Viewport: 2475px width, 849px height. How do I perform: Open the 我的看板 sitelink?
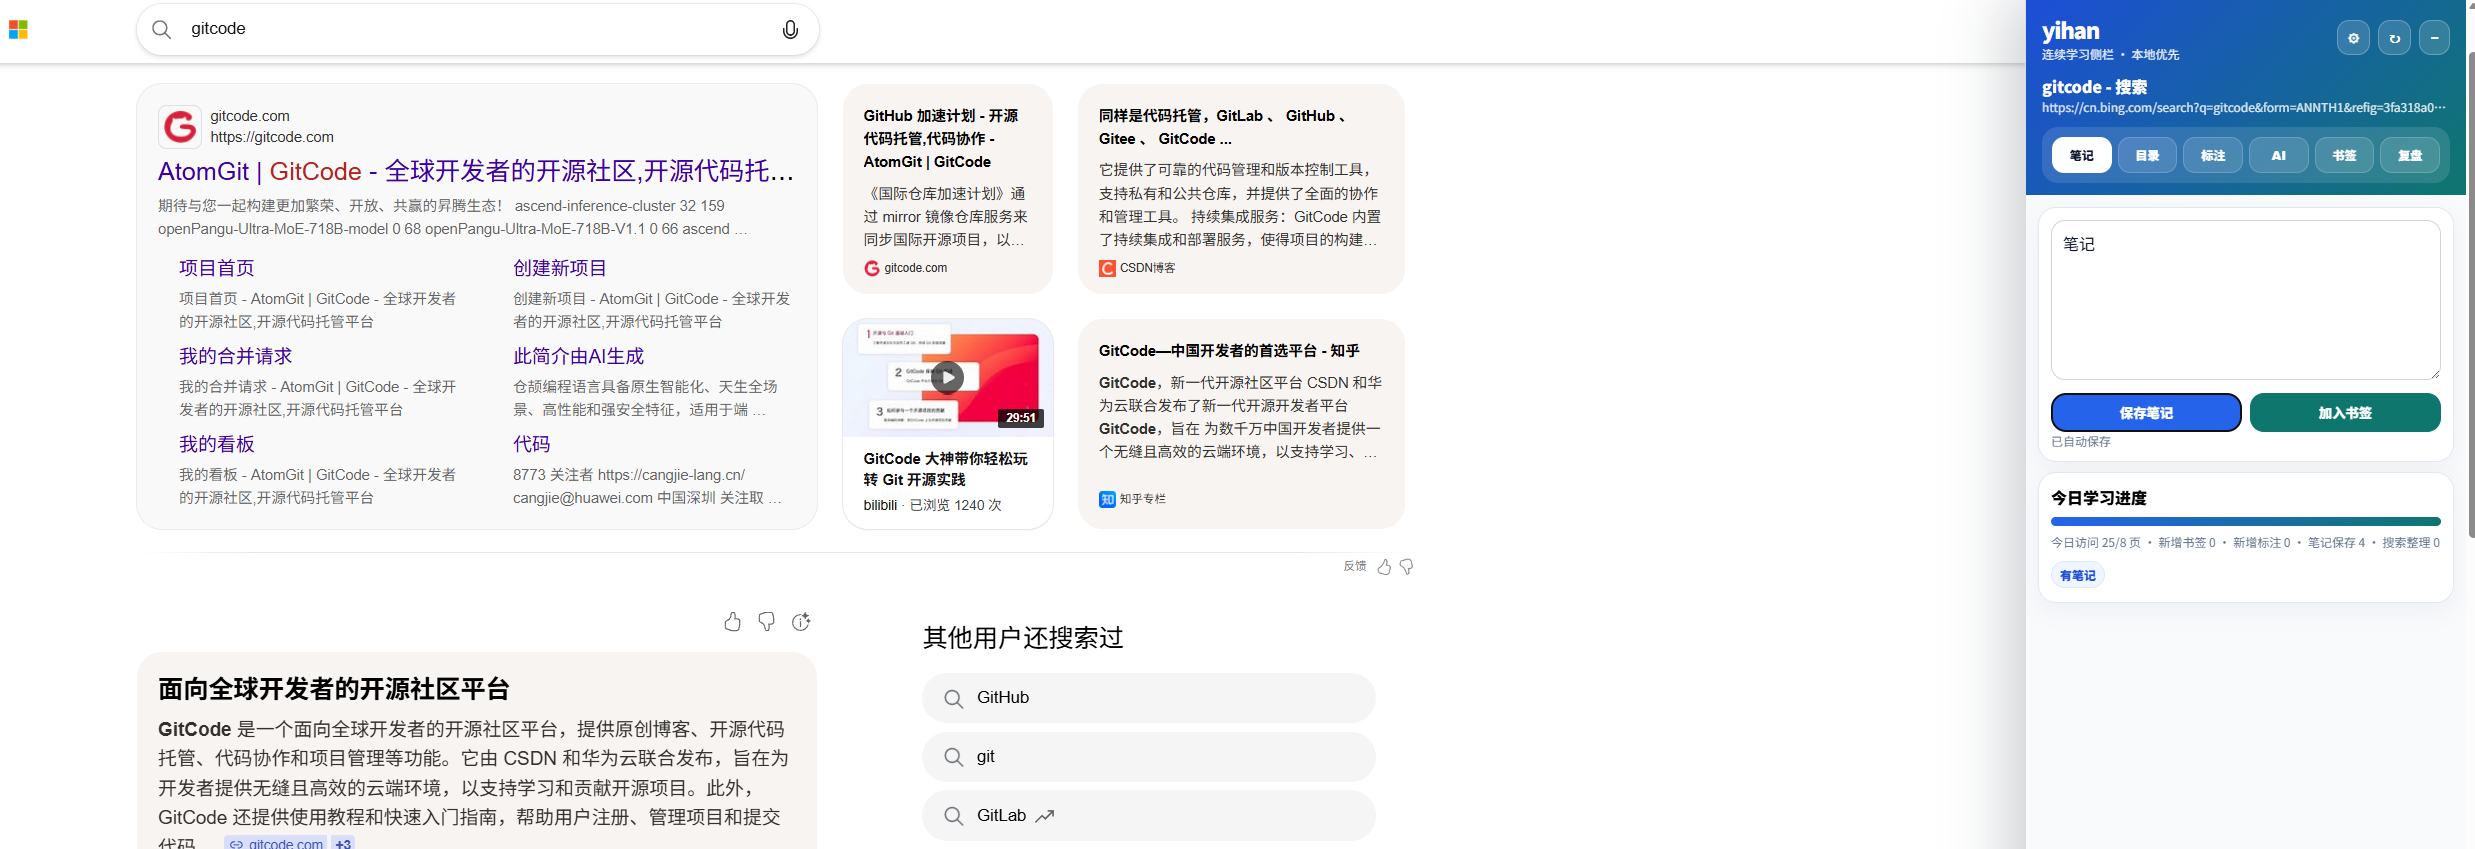[216, 444]
